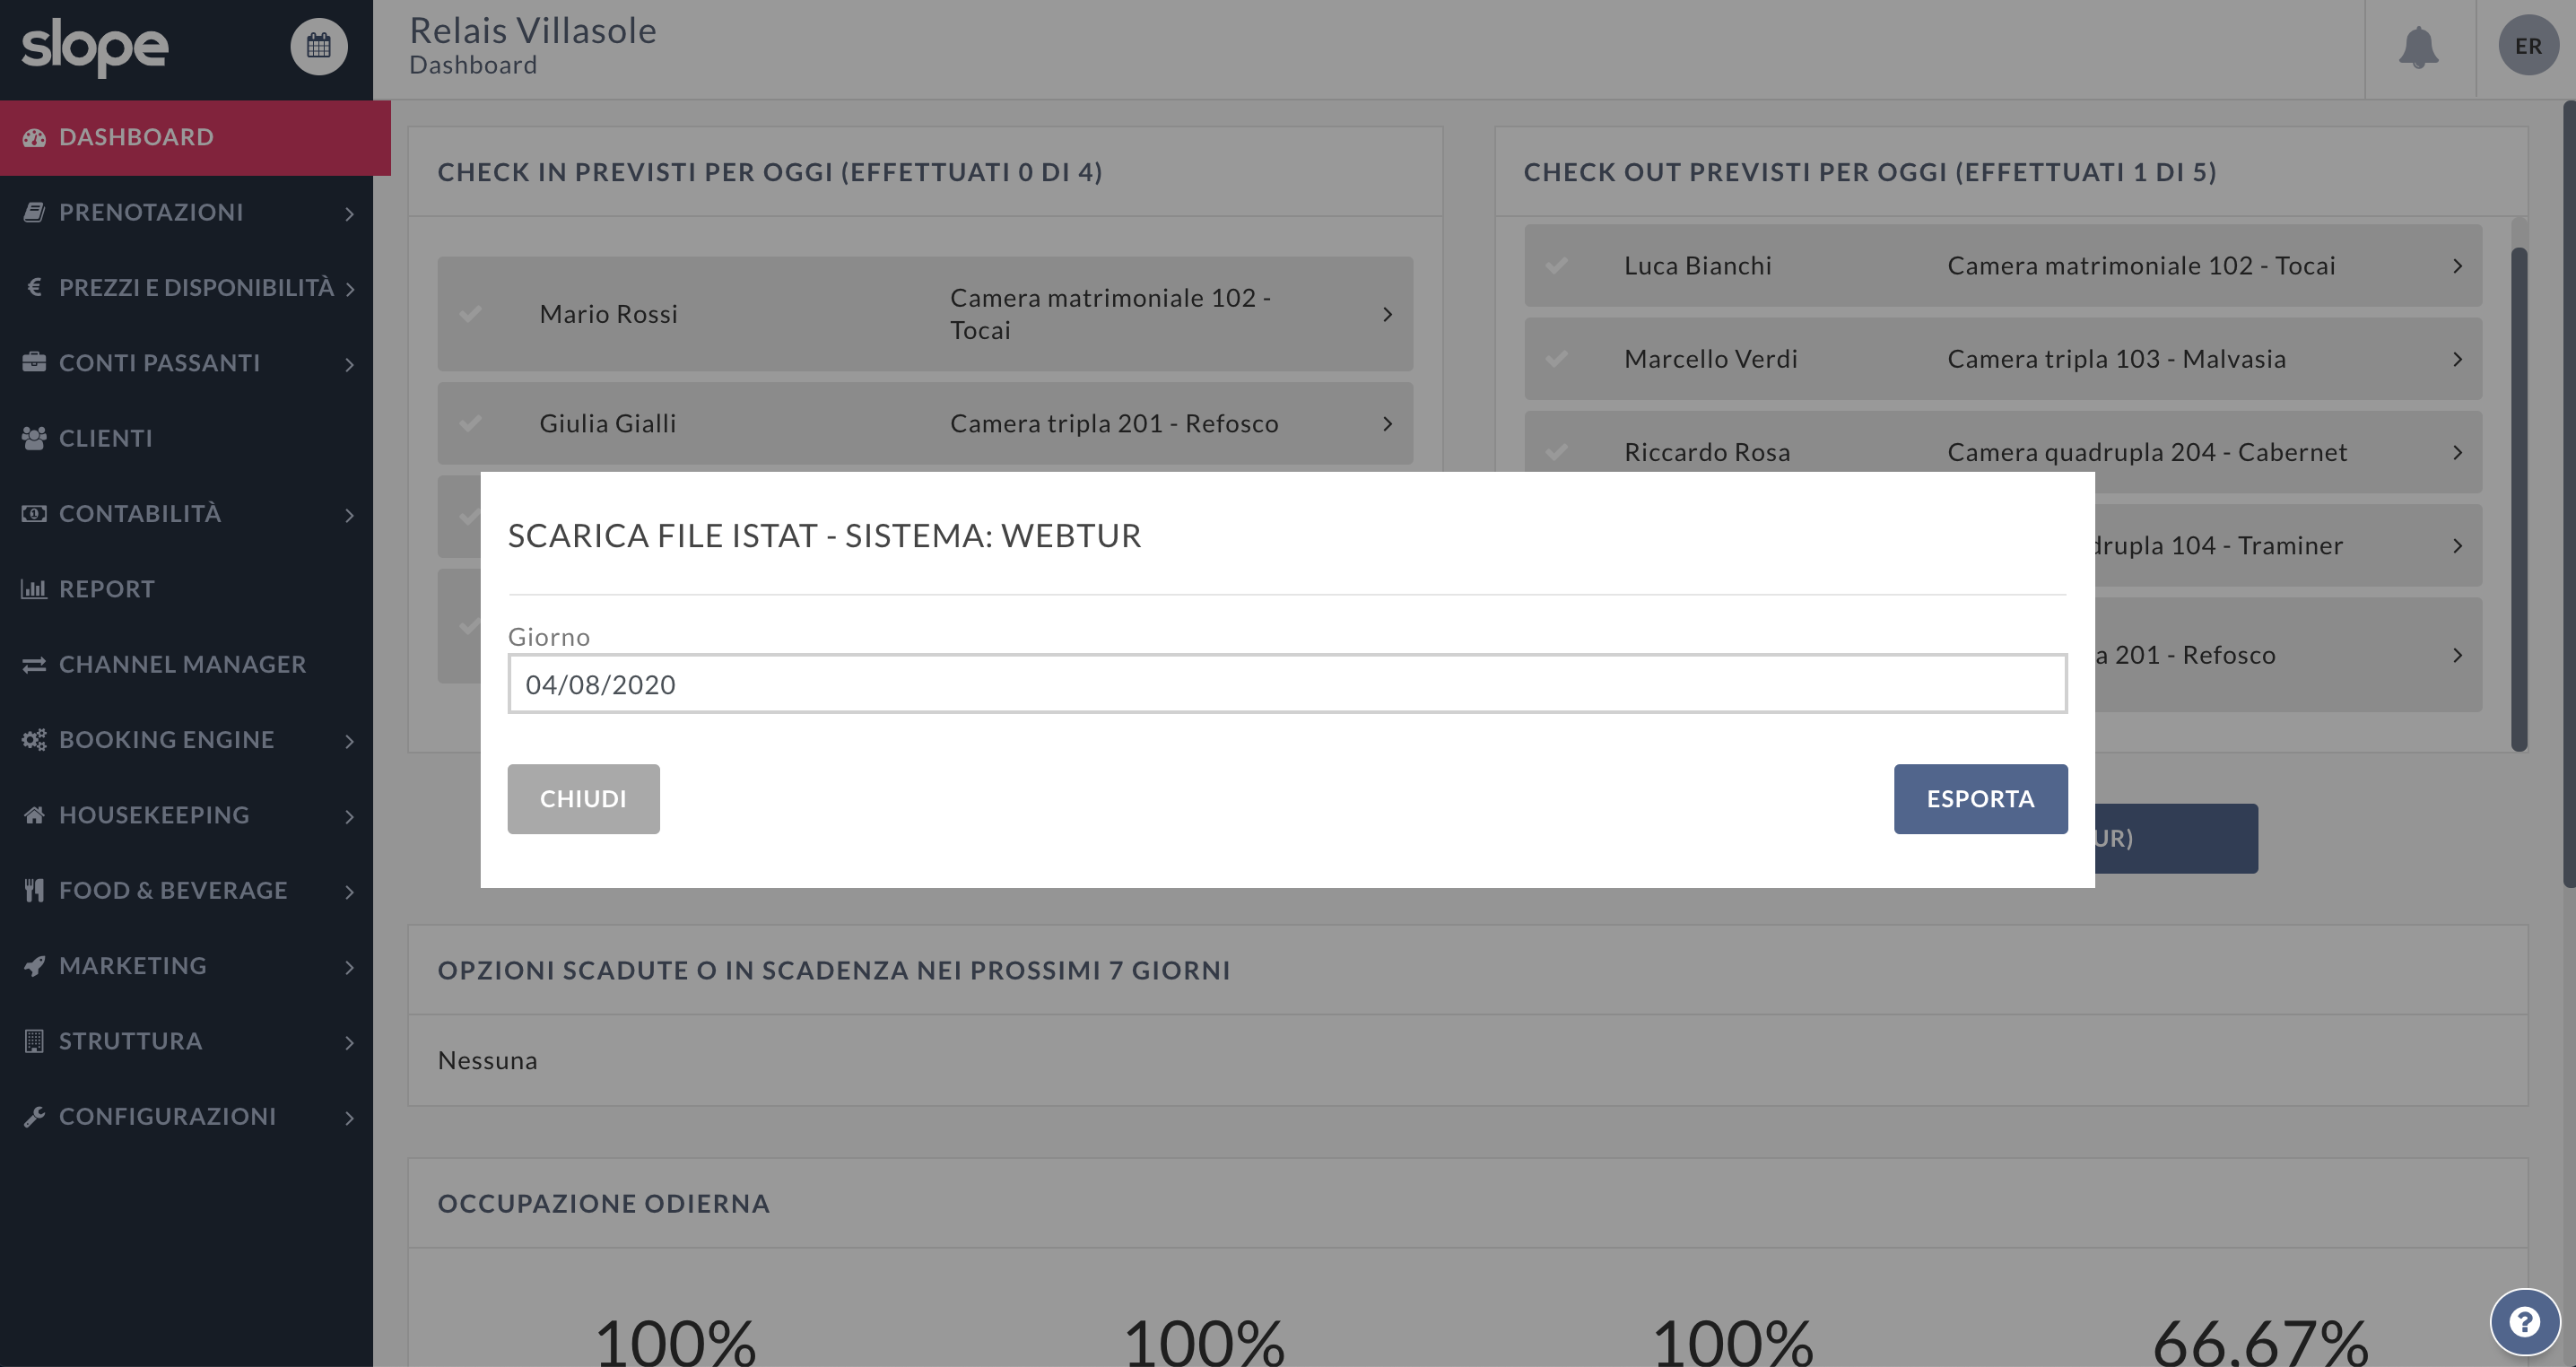Image resolution: width=2576 pixels, height=1367 pixels.
Task: Click the Dashboard gauge icon
Action: pos(34,137)
